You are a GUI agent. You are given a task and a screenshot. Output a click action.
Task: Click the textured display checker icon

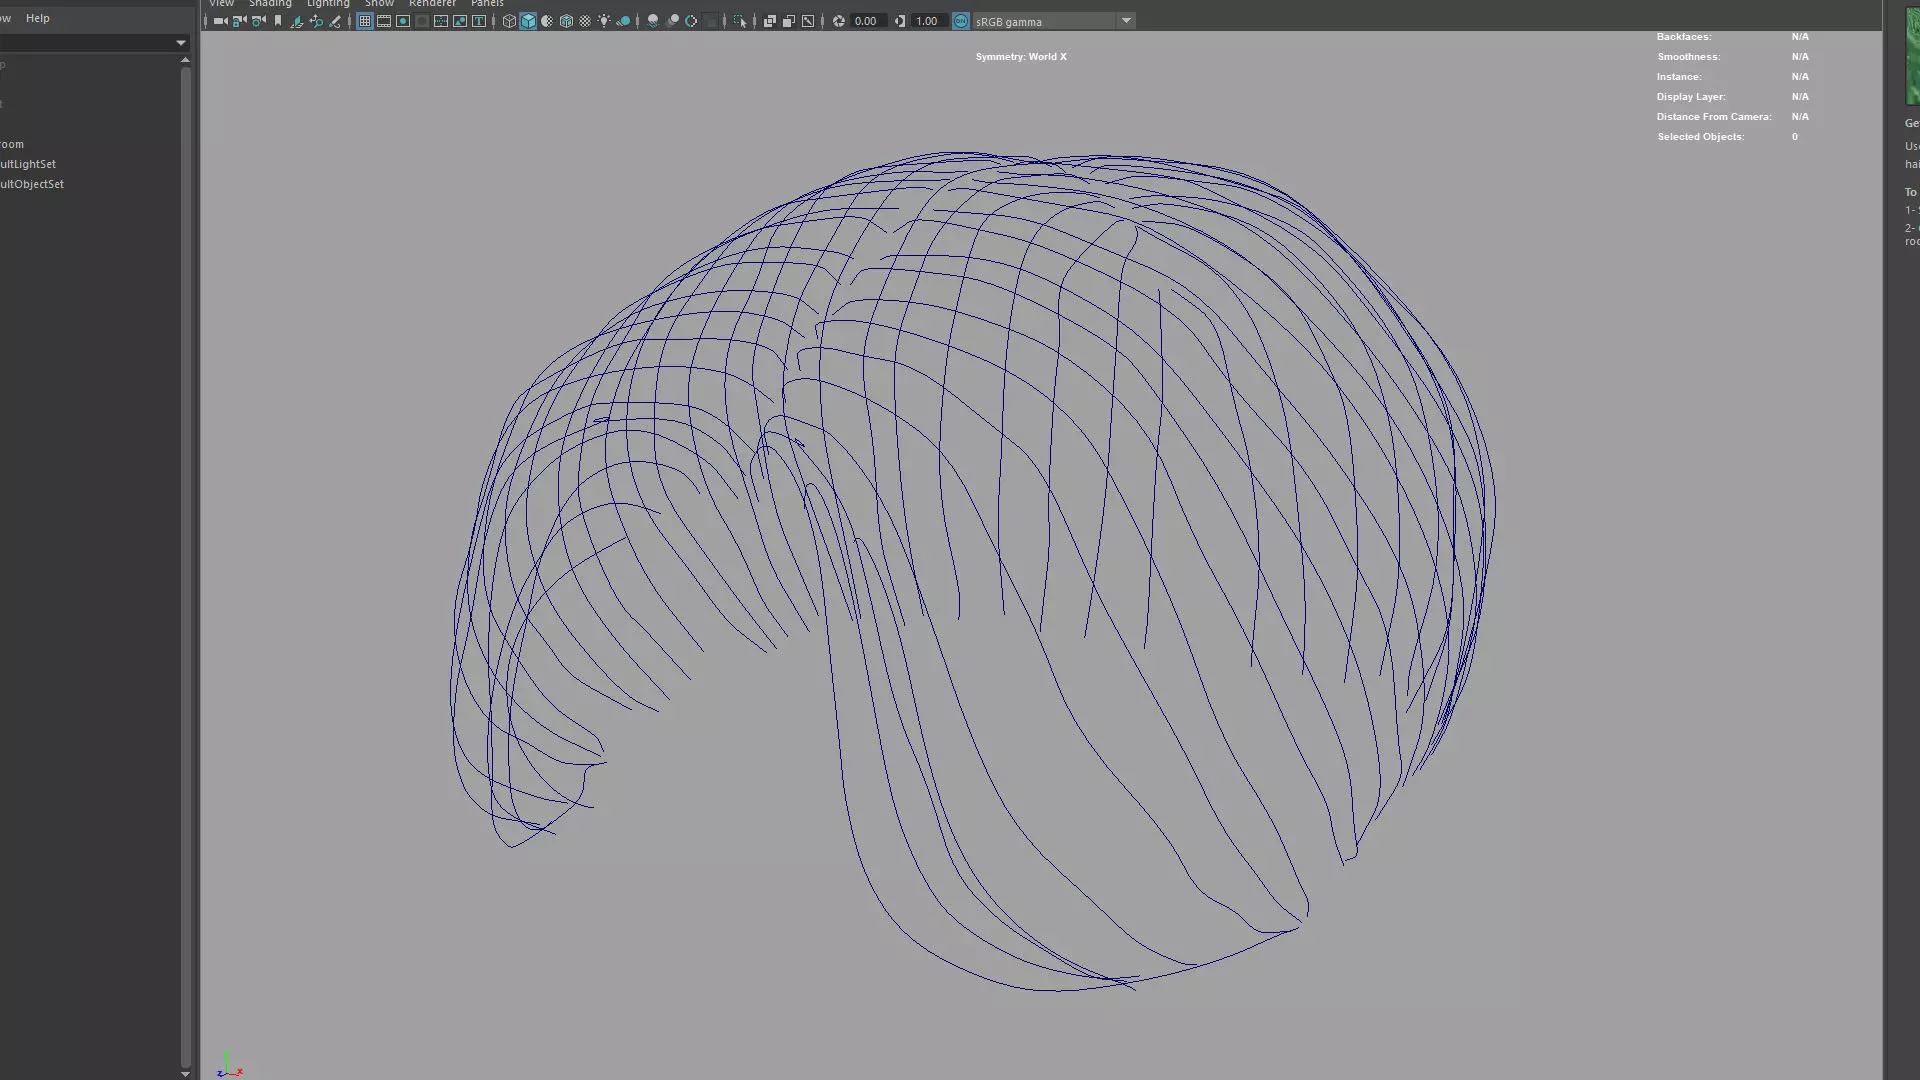click(x=585, y=21)
